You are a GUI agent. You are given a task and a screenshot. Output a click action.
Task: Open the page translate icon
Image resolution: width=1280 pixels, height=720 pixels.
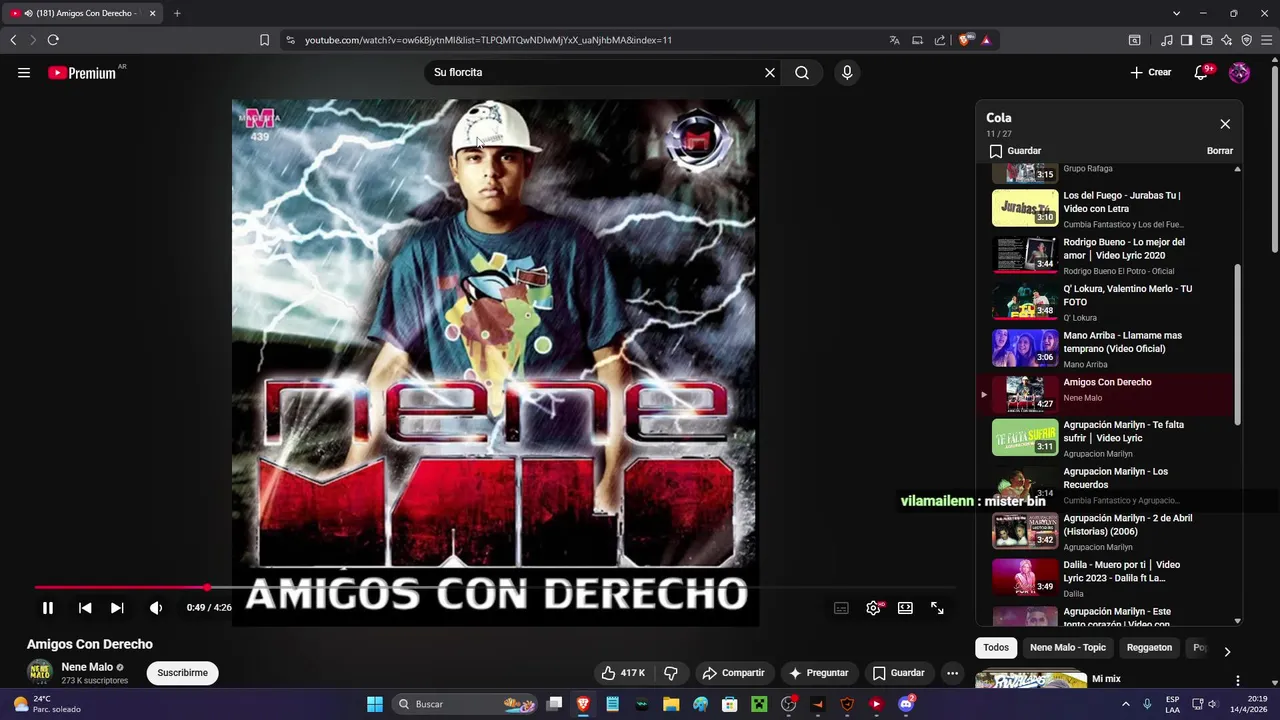pyautogui.click(x=894, y=40)
